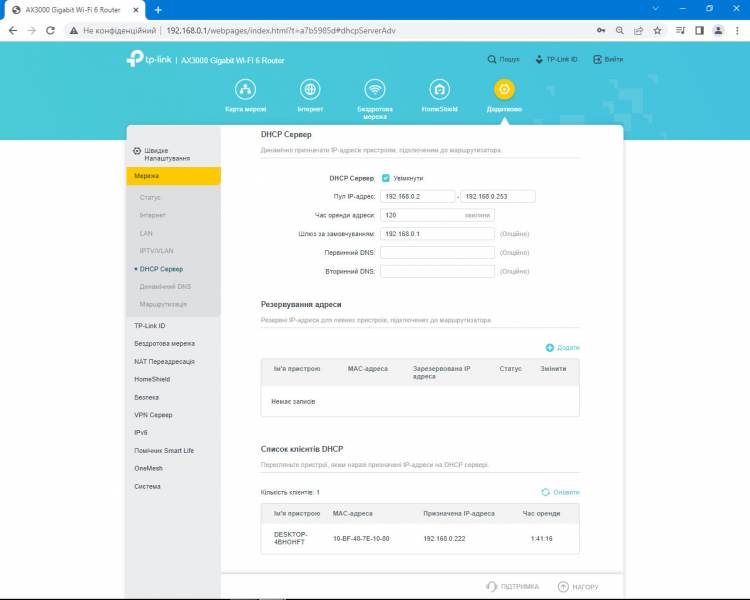Click the zoom magnifier icon in address bar

click(x=619, y=31)
